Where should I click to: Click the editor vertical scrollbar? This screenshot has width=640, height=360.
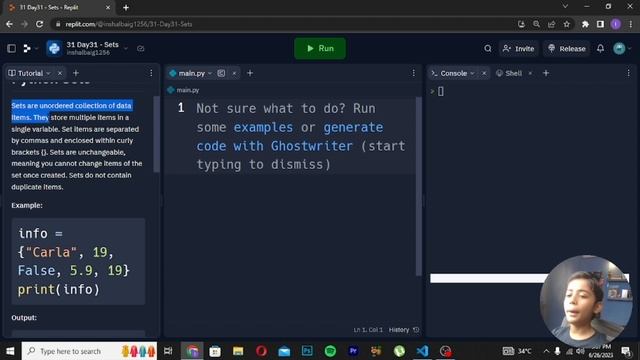point(419,186)
